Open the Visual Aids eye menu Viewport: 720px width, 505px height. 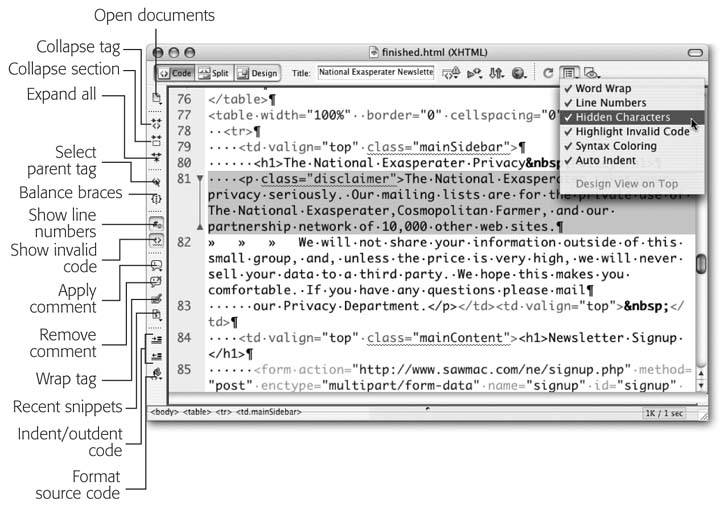coord(591,73)
